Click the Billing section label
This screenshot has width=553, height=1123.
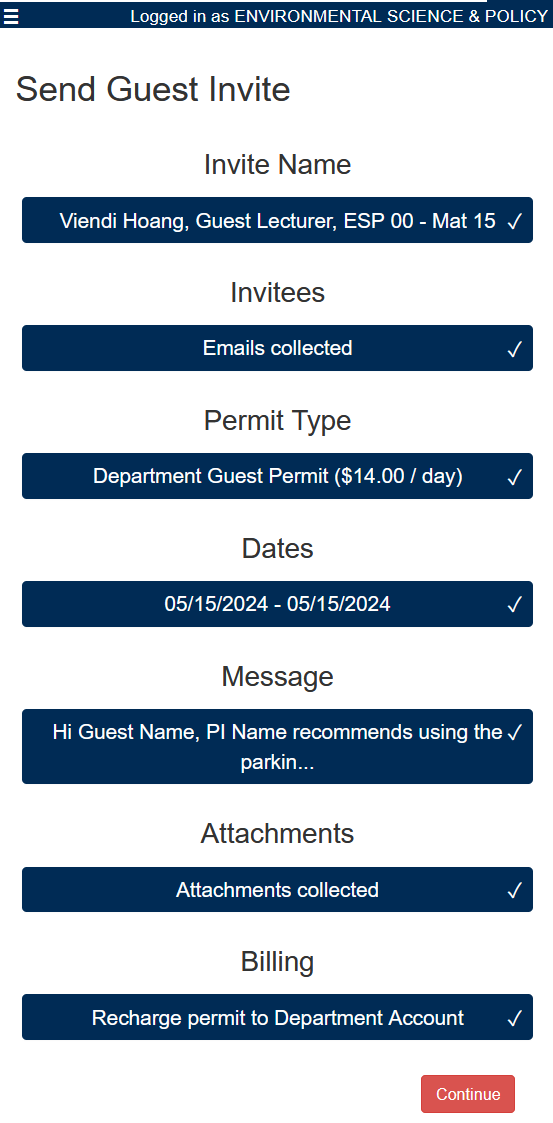277,962
